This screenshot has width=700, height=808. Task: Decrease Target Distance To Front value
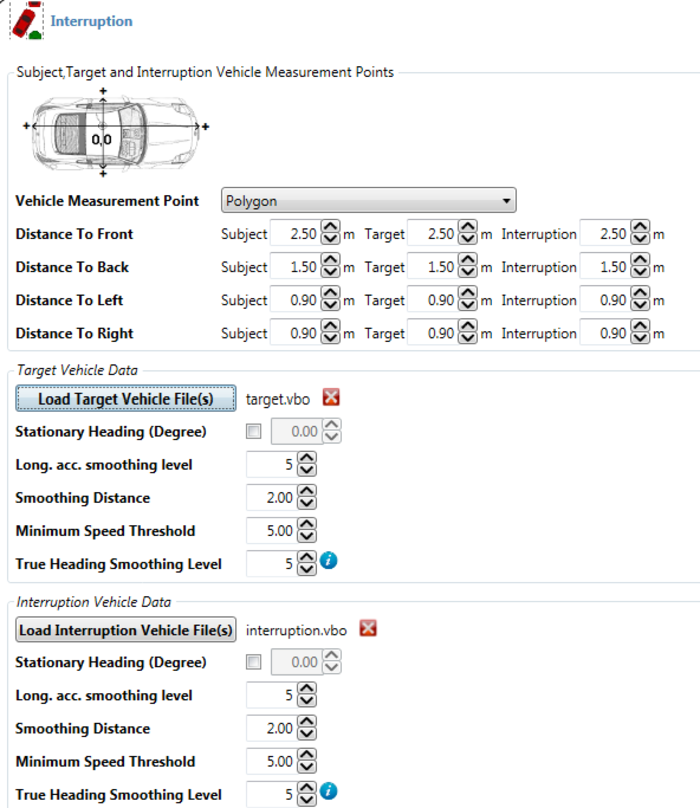click(468, 240)
